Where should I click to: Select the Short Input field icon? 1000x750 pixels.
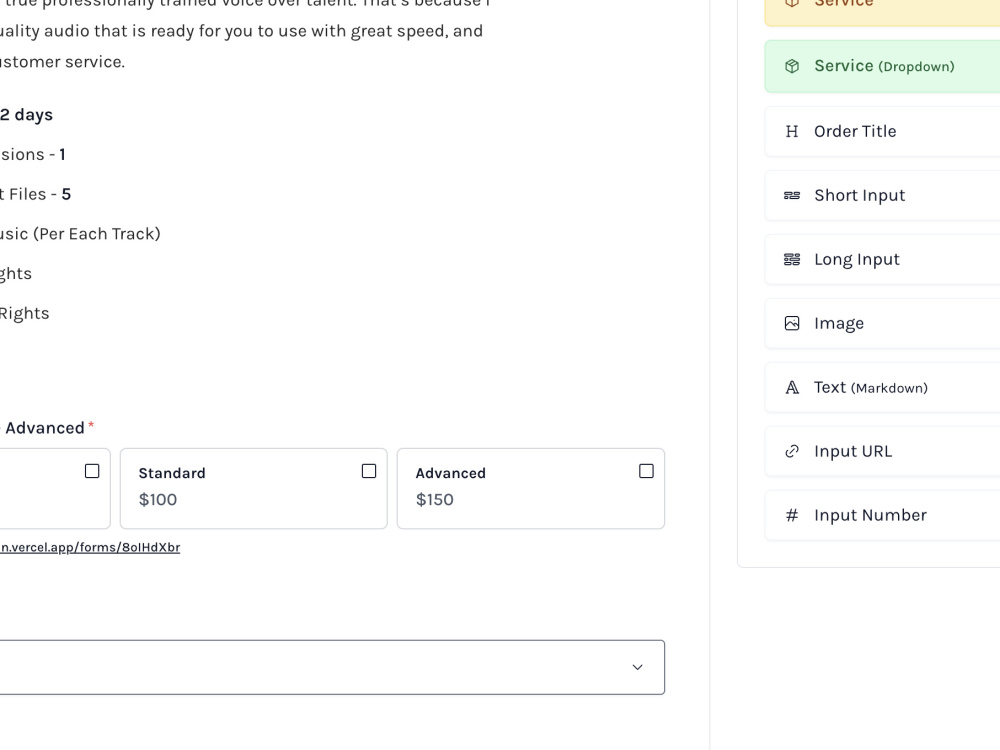tap(791, 195)
